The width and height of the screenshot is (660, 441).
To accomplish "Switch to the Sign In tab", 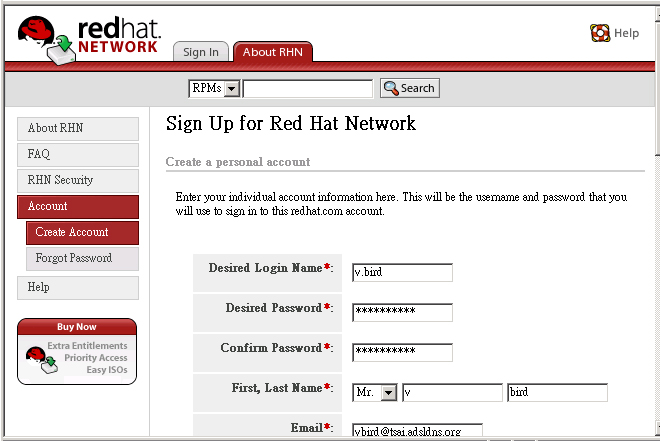I will click(201, 52).
